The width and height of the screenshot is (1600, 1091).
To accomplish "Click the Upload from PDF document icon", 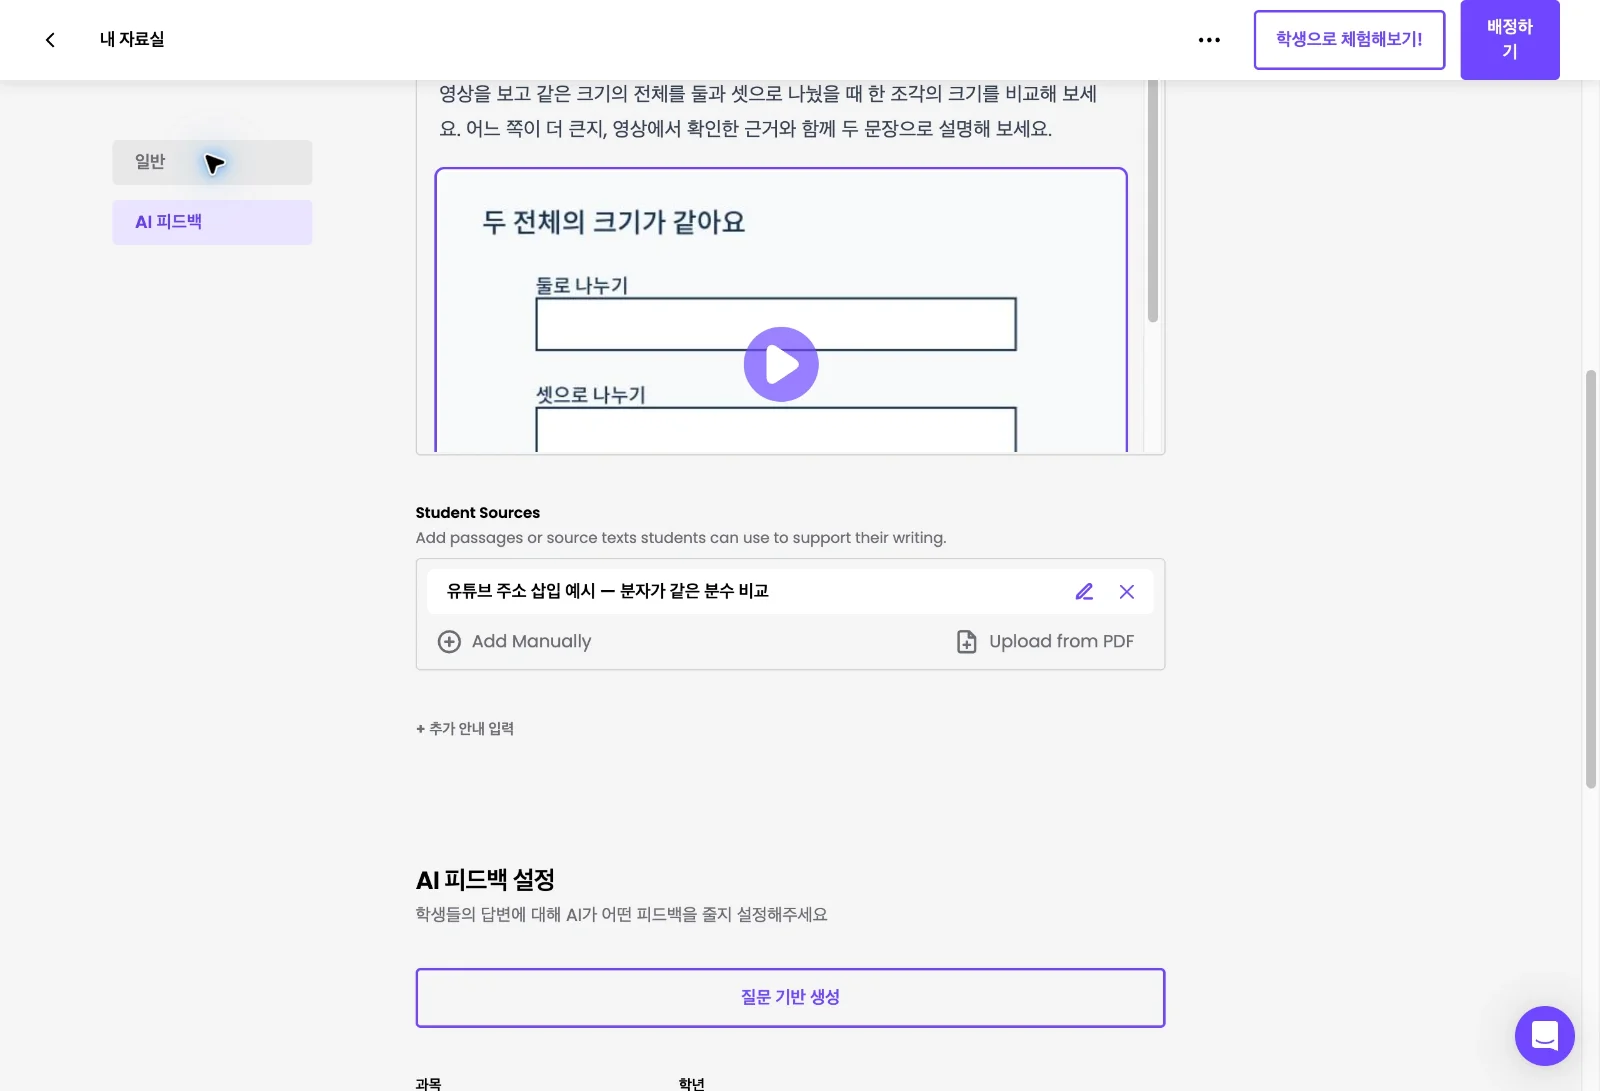I will point(966,641).
